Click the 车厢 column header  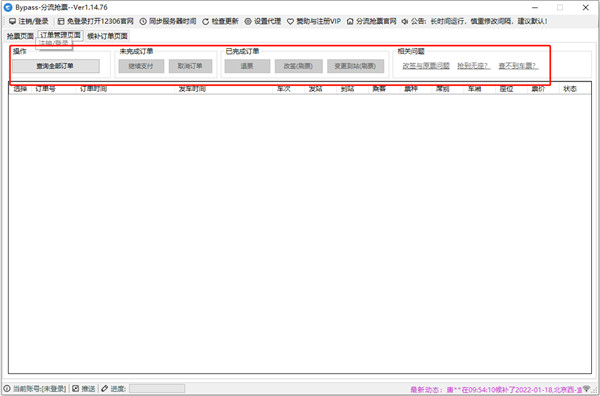480,89
